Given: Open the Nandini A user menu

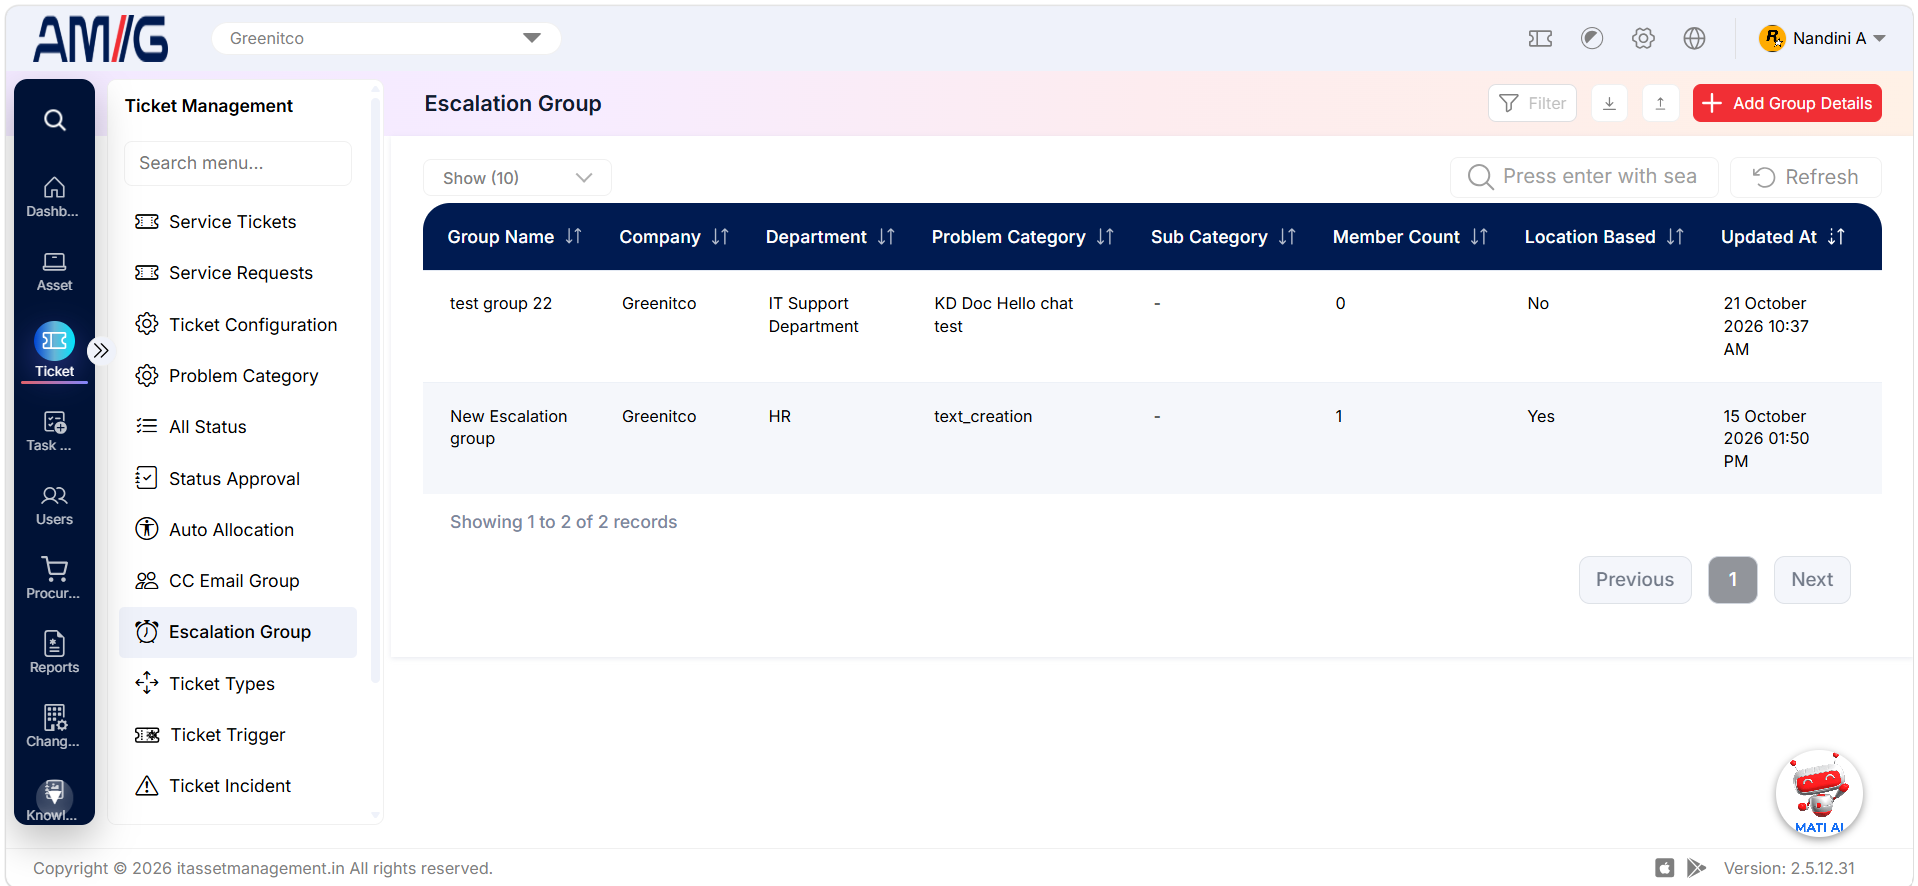Looking at the screenshot, I should [1822, 38].
